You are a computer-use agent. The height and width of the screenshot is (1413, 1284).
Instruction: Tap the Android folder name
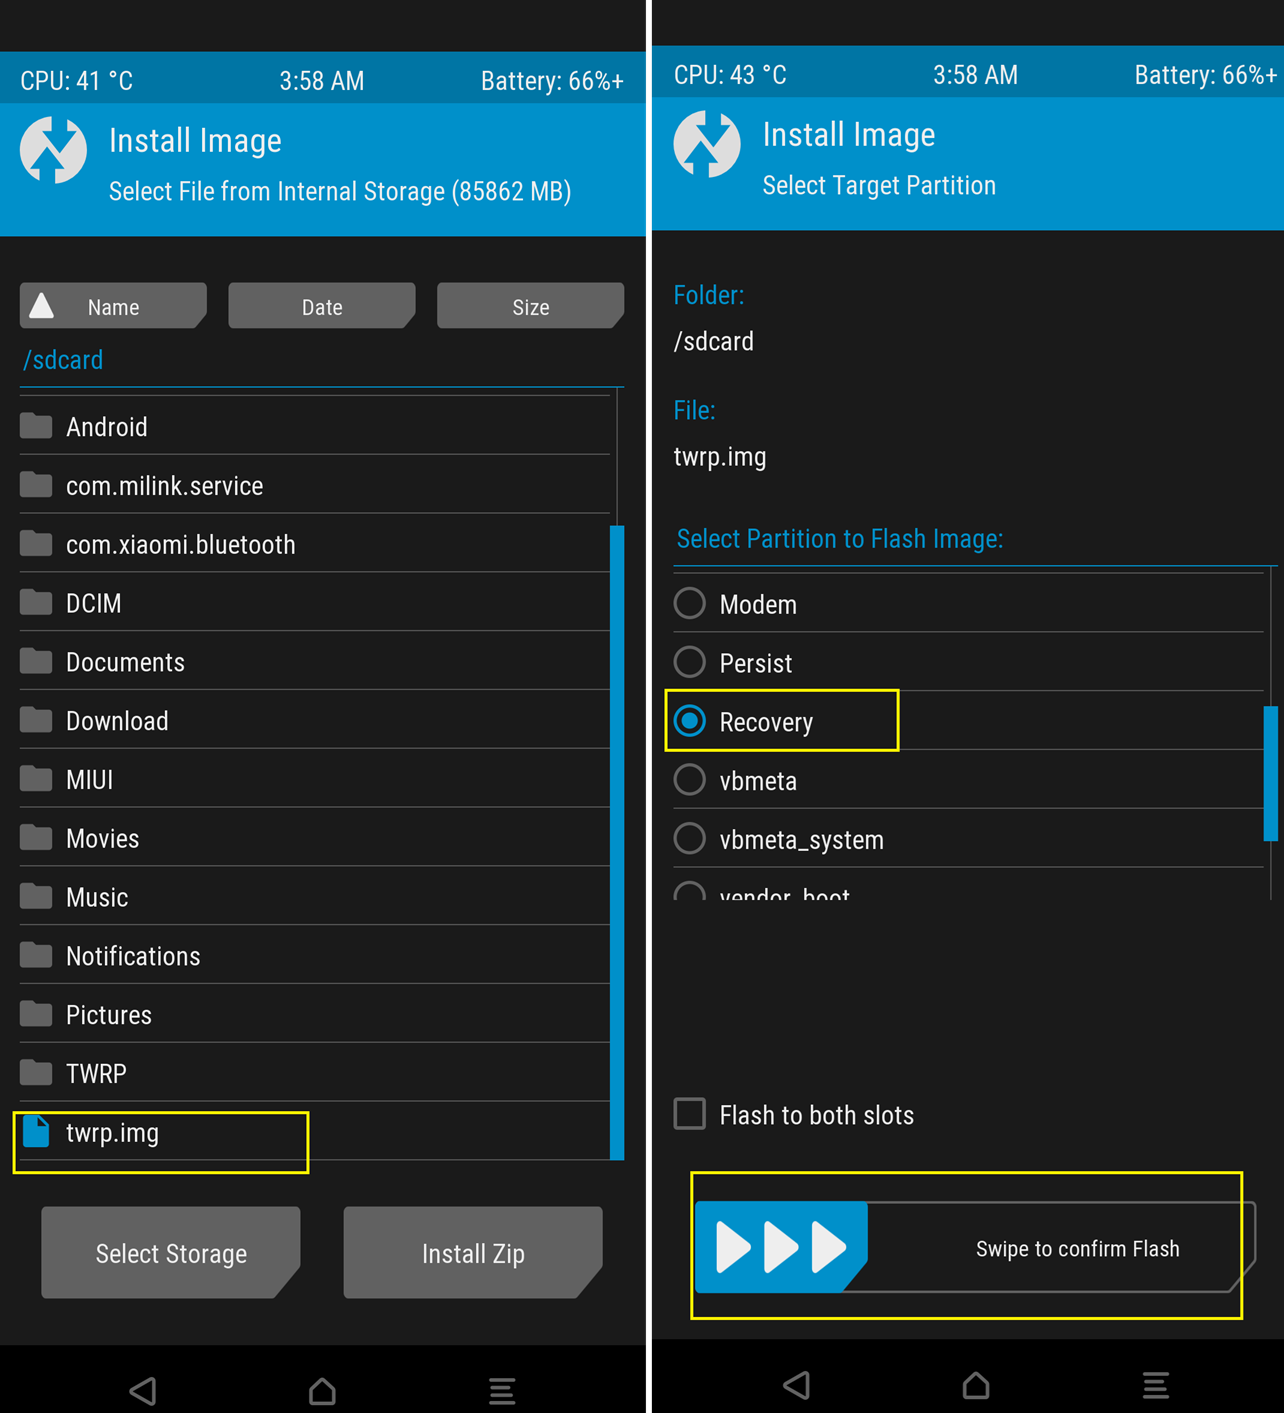107,427
